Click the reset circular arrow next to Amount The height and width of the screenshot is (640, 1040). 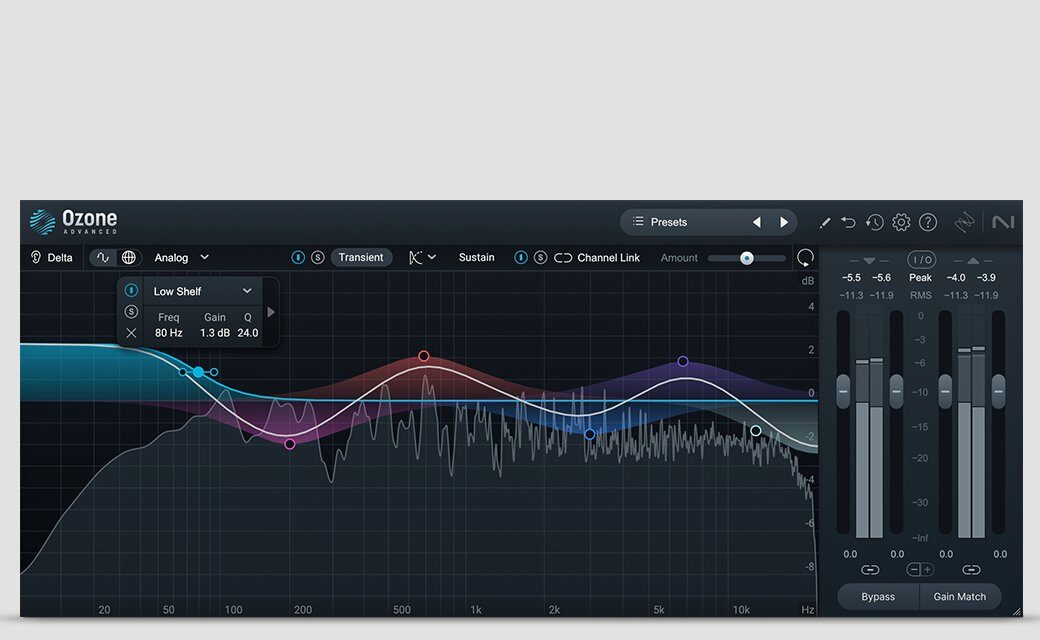[805, 257]
